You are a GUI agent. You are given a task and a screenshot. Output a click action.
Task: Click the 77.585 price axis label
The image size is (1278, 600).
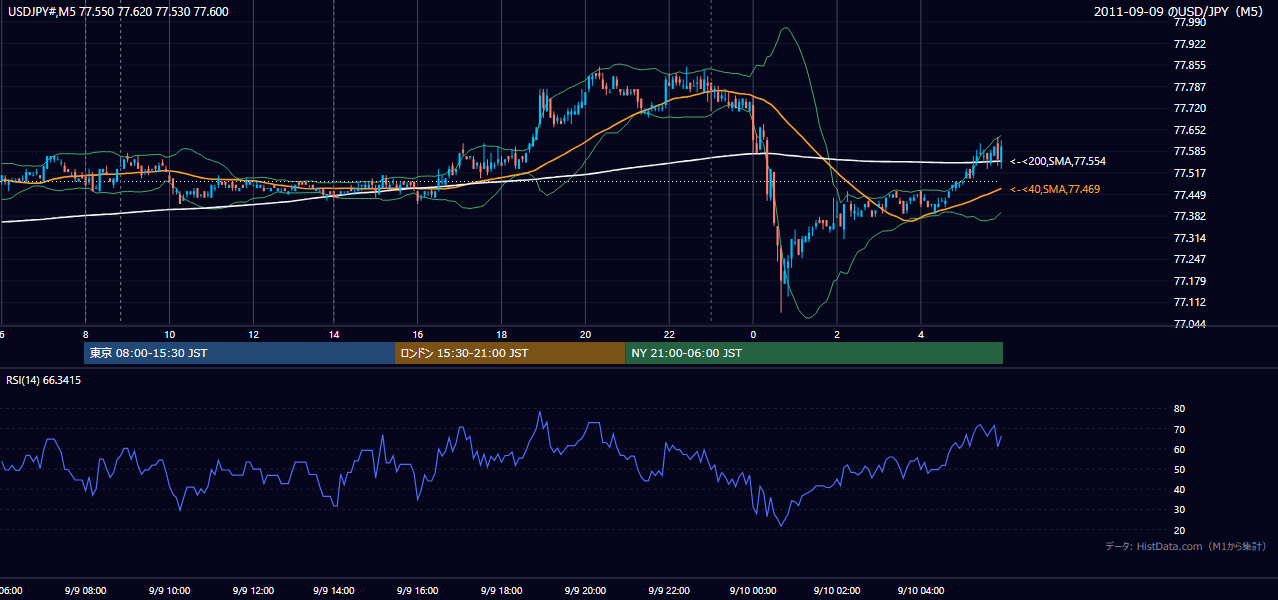pos(1190,151)
